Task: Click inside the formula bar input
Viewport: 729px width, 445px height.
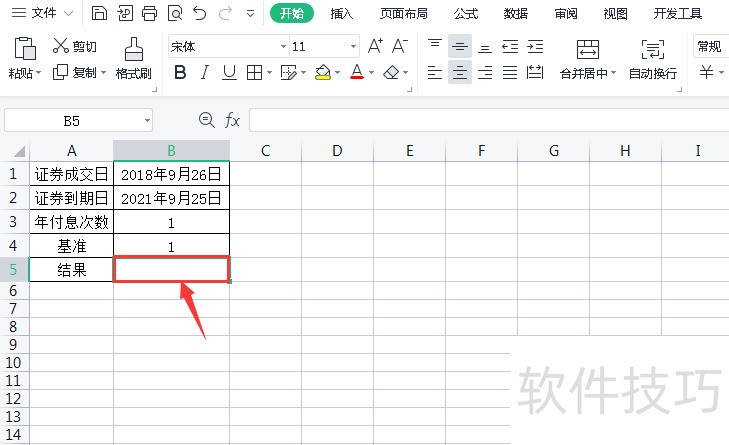Action: pyautogui.click(x=489, y=120)
